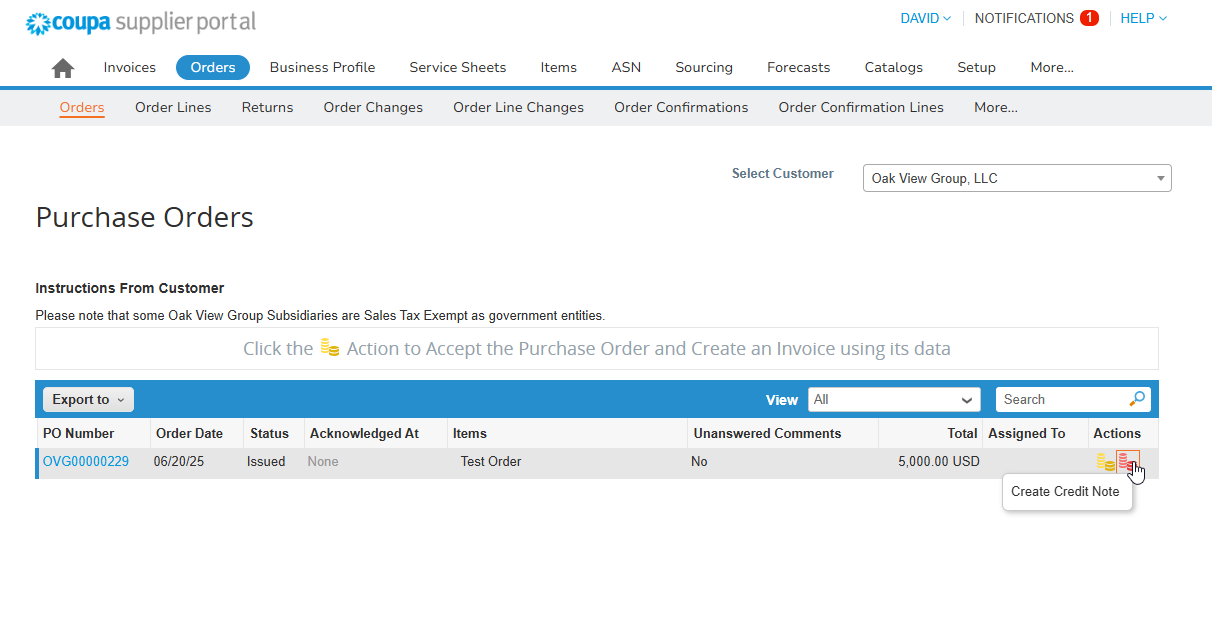Open purchase order OVG00000229 link
Image resolution: width=1212 pixels, height=622 pixels.
[x=86, y=462]
